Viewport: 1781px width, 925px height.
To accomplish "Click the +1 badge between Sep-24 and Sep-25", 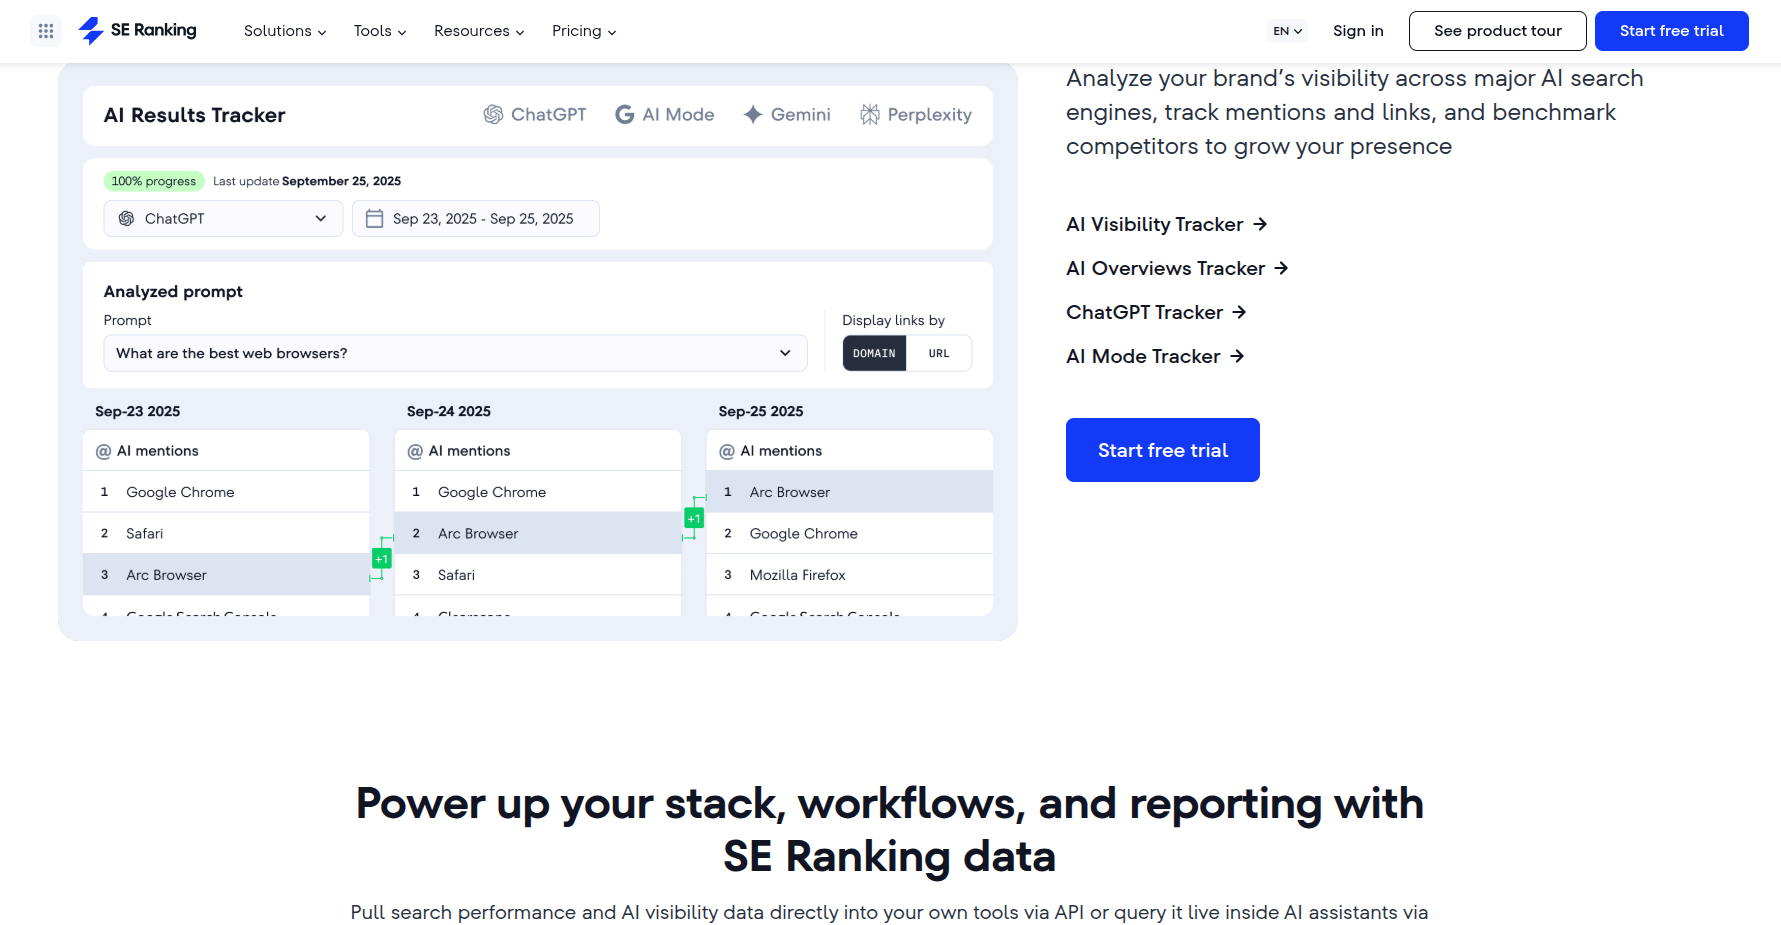I will (694, 518).
